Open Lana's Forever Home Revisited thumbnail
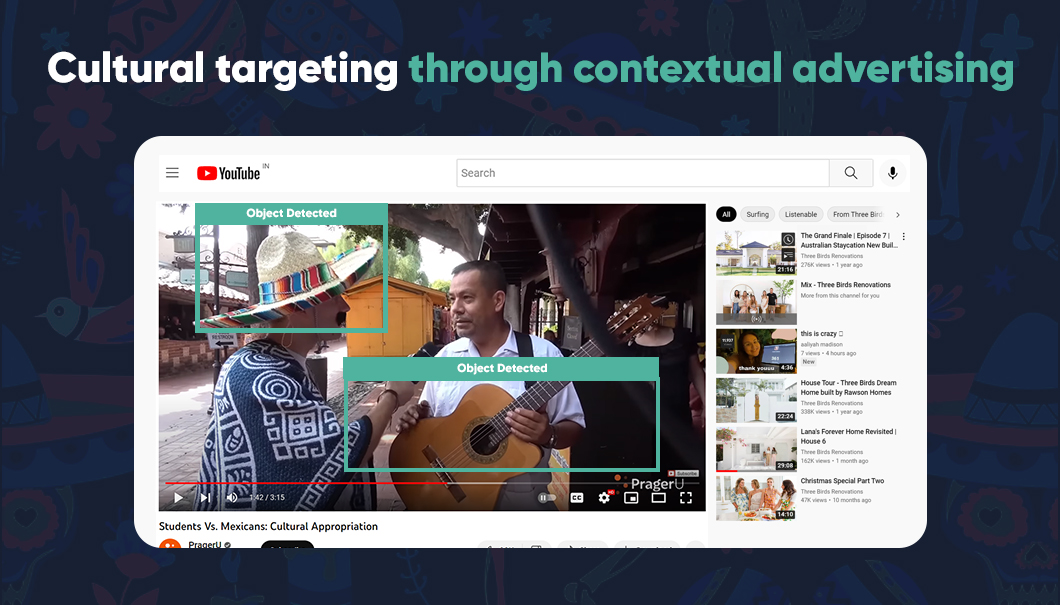Viewport: 1060px width, 605px height. pos(756,450)
